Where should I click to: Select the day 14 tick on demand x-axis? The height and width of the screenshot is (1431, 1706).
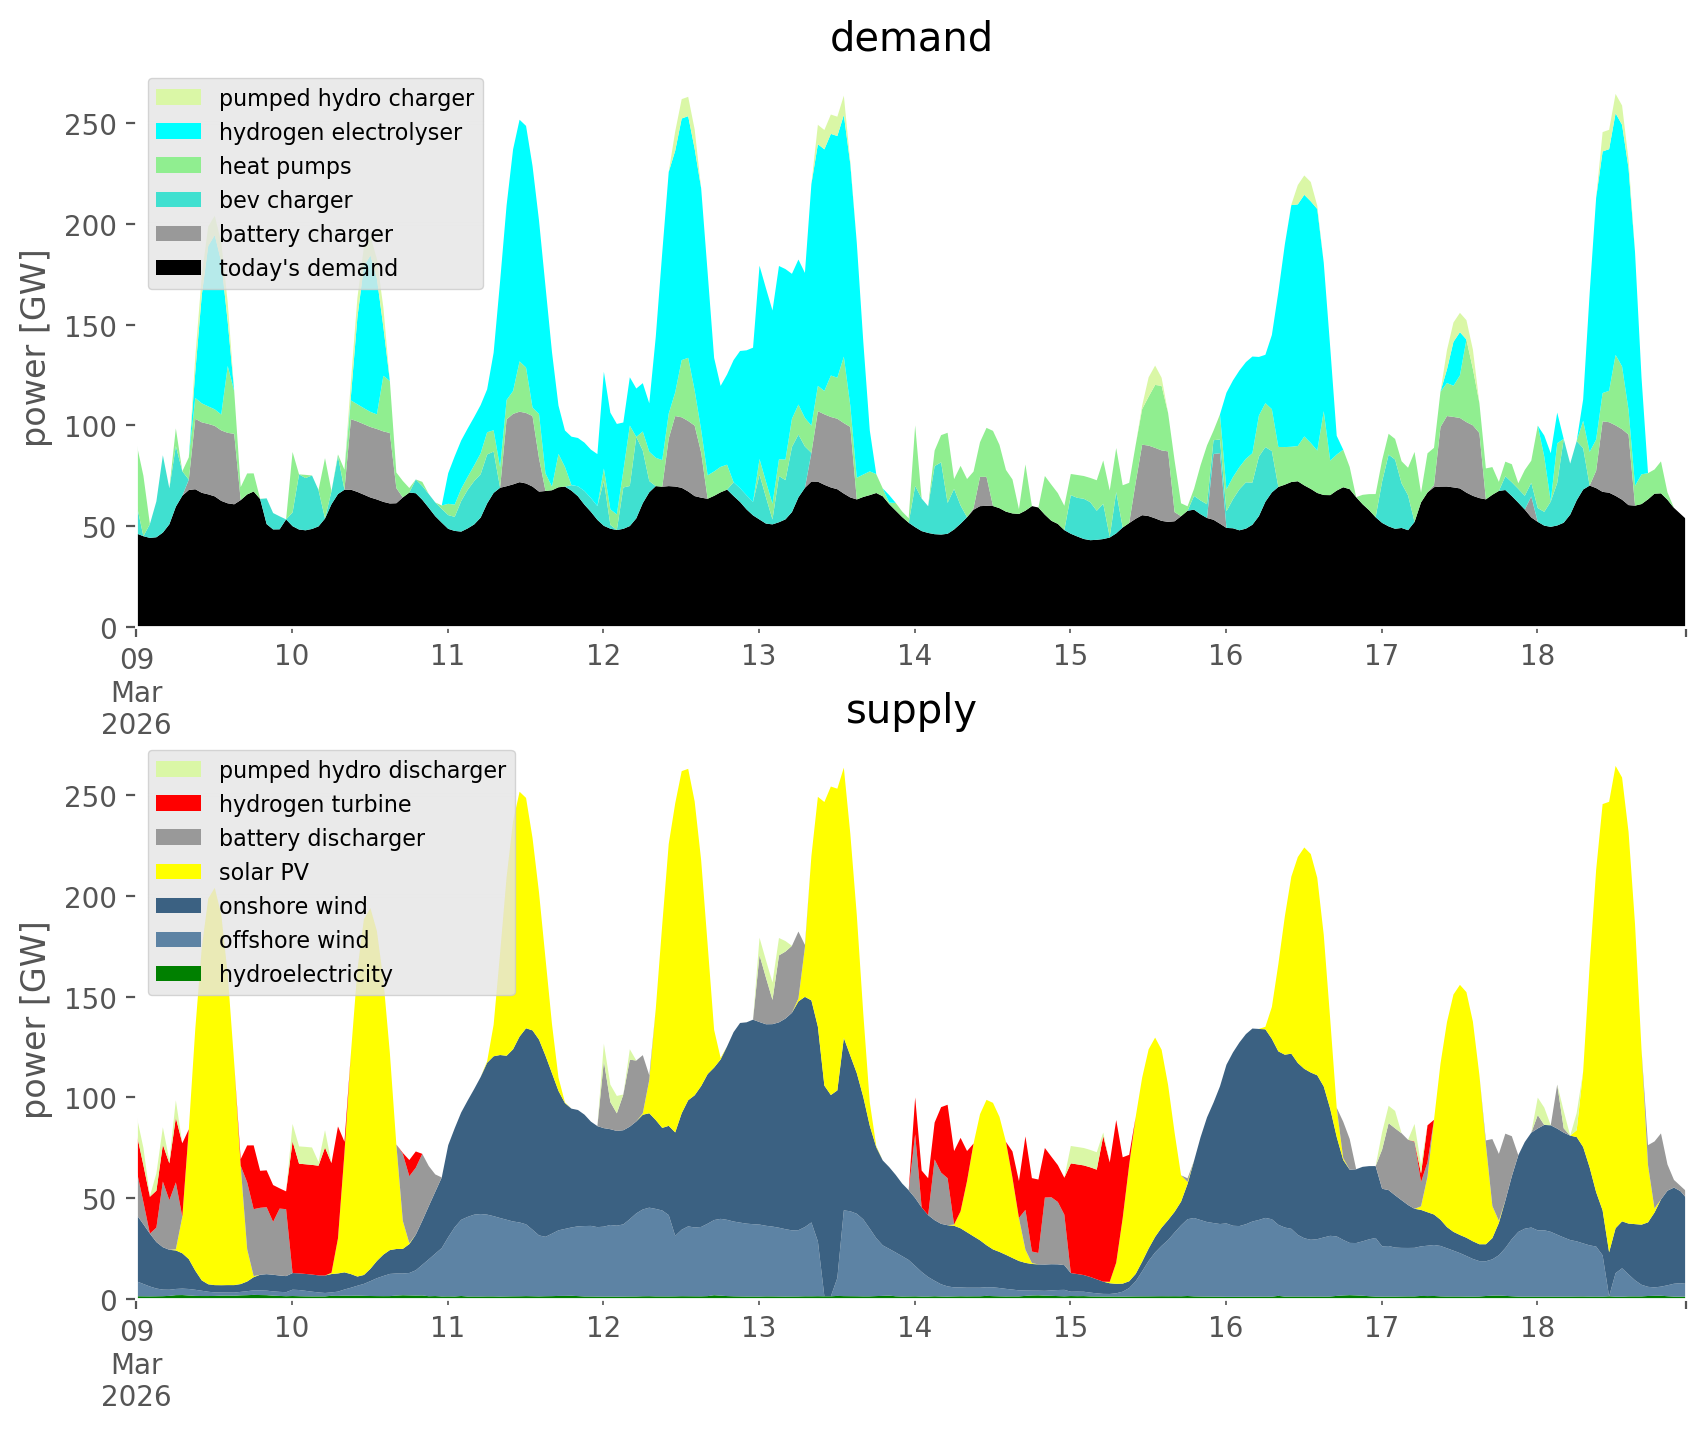tap(914, 656)
